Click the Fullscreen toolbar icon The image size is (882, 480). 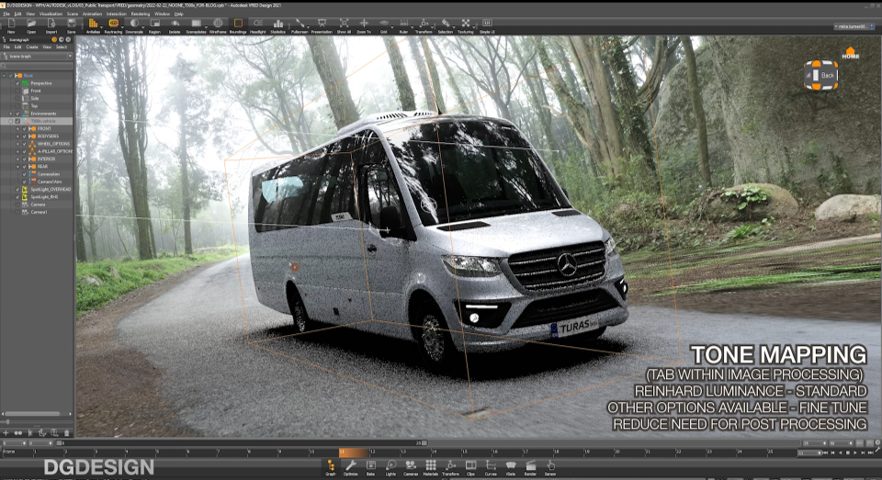pos(299,25)
